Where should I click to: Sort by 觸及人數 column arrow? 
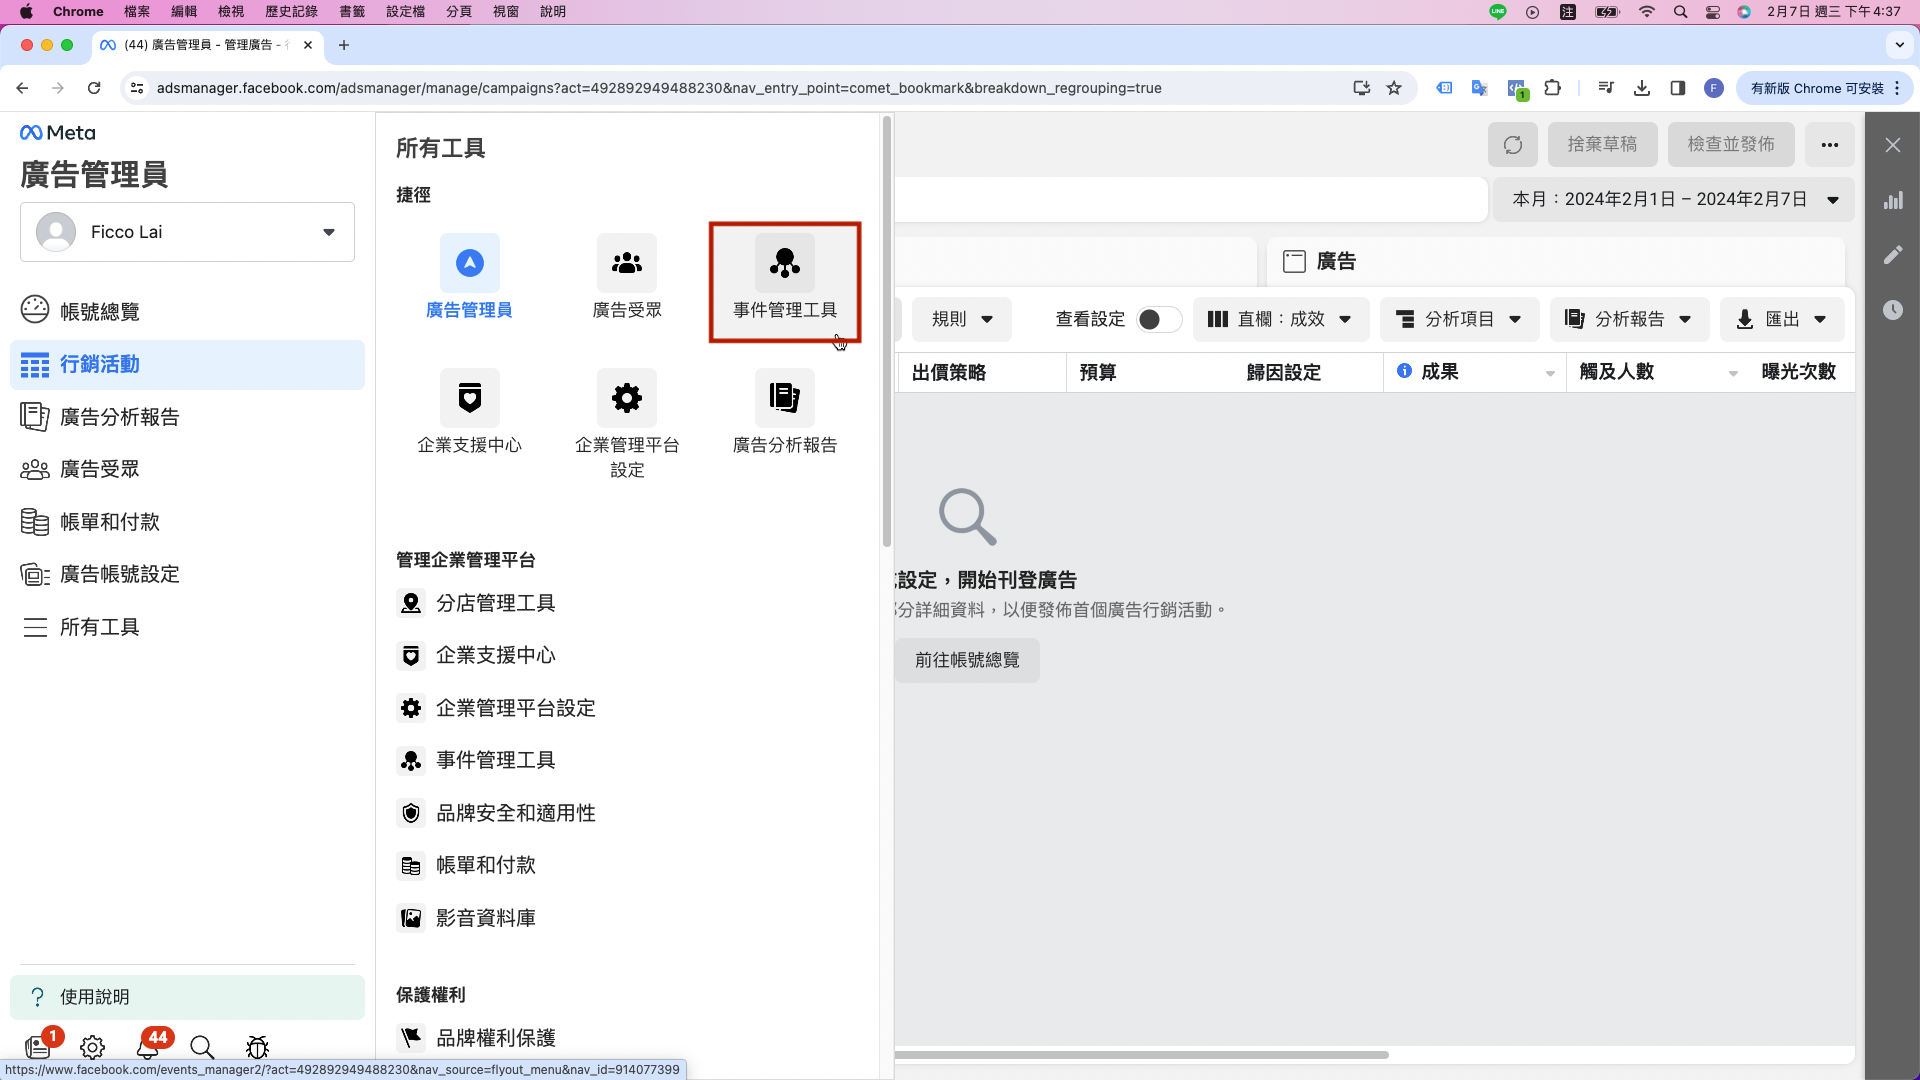coord(1733,373)
